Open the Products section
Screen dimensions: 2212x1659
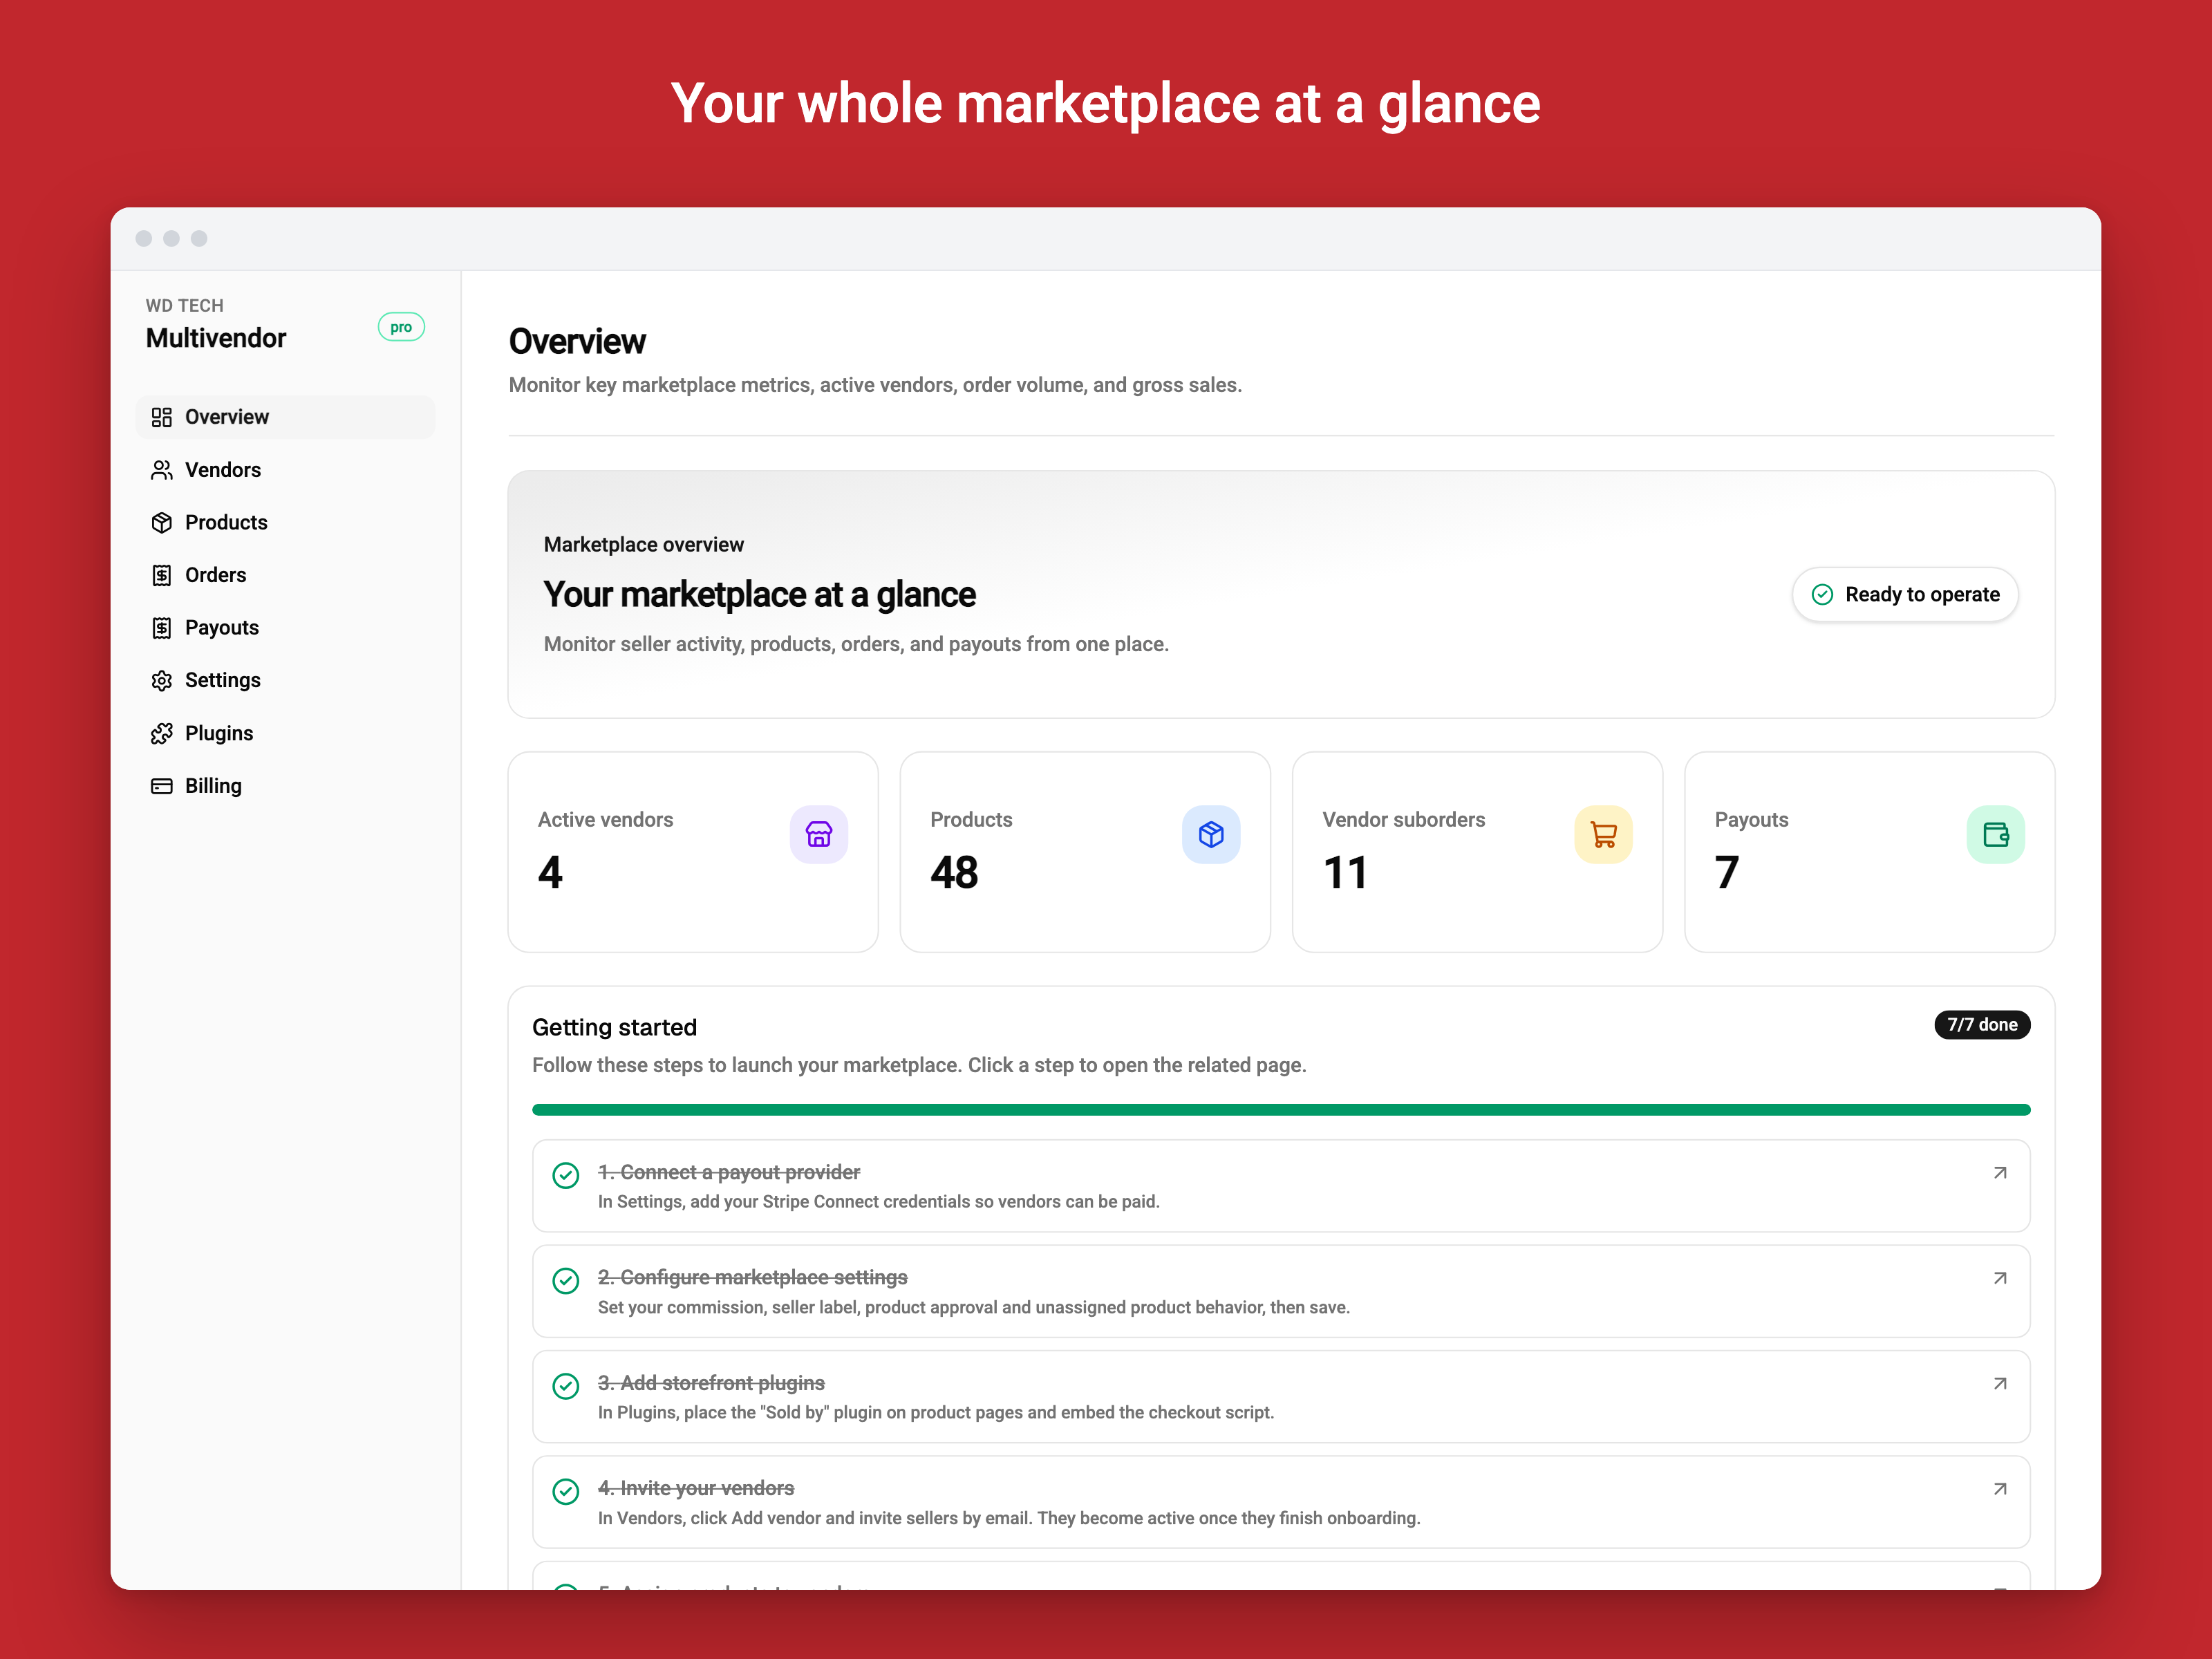point(285,522)
